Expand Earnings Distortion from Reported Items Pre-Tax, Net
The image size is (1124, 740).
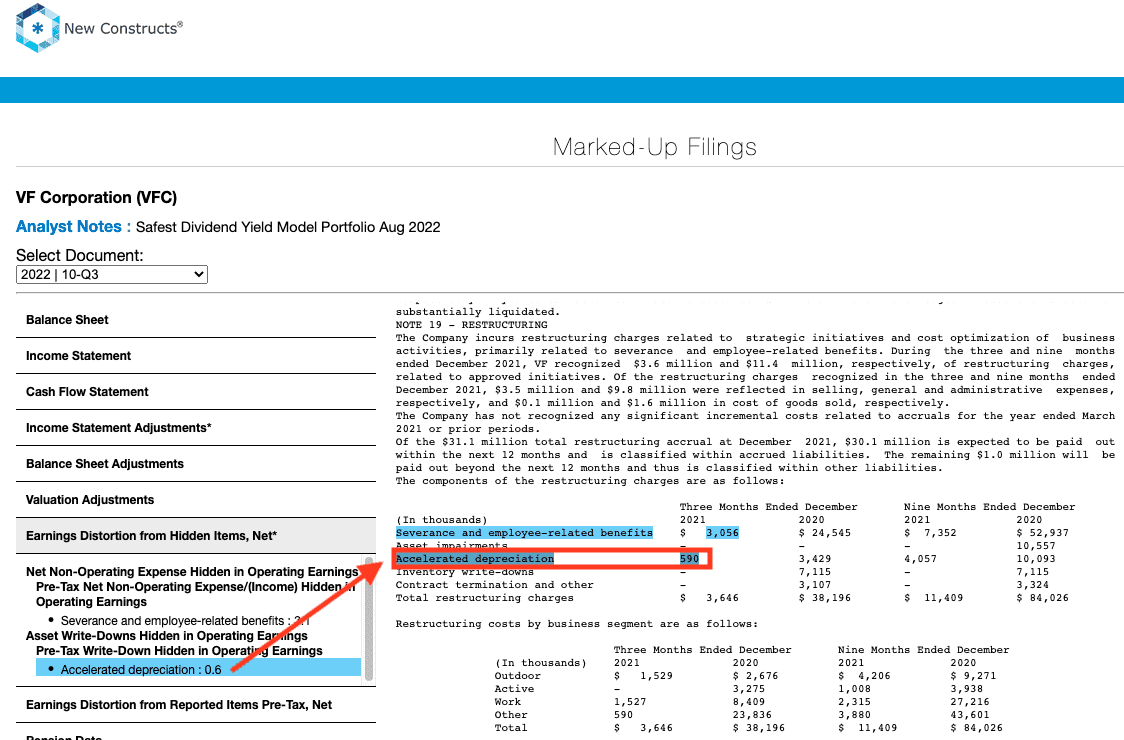tap(196, 705)
